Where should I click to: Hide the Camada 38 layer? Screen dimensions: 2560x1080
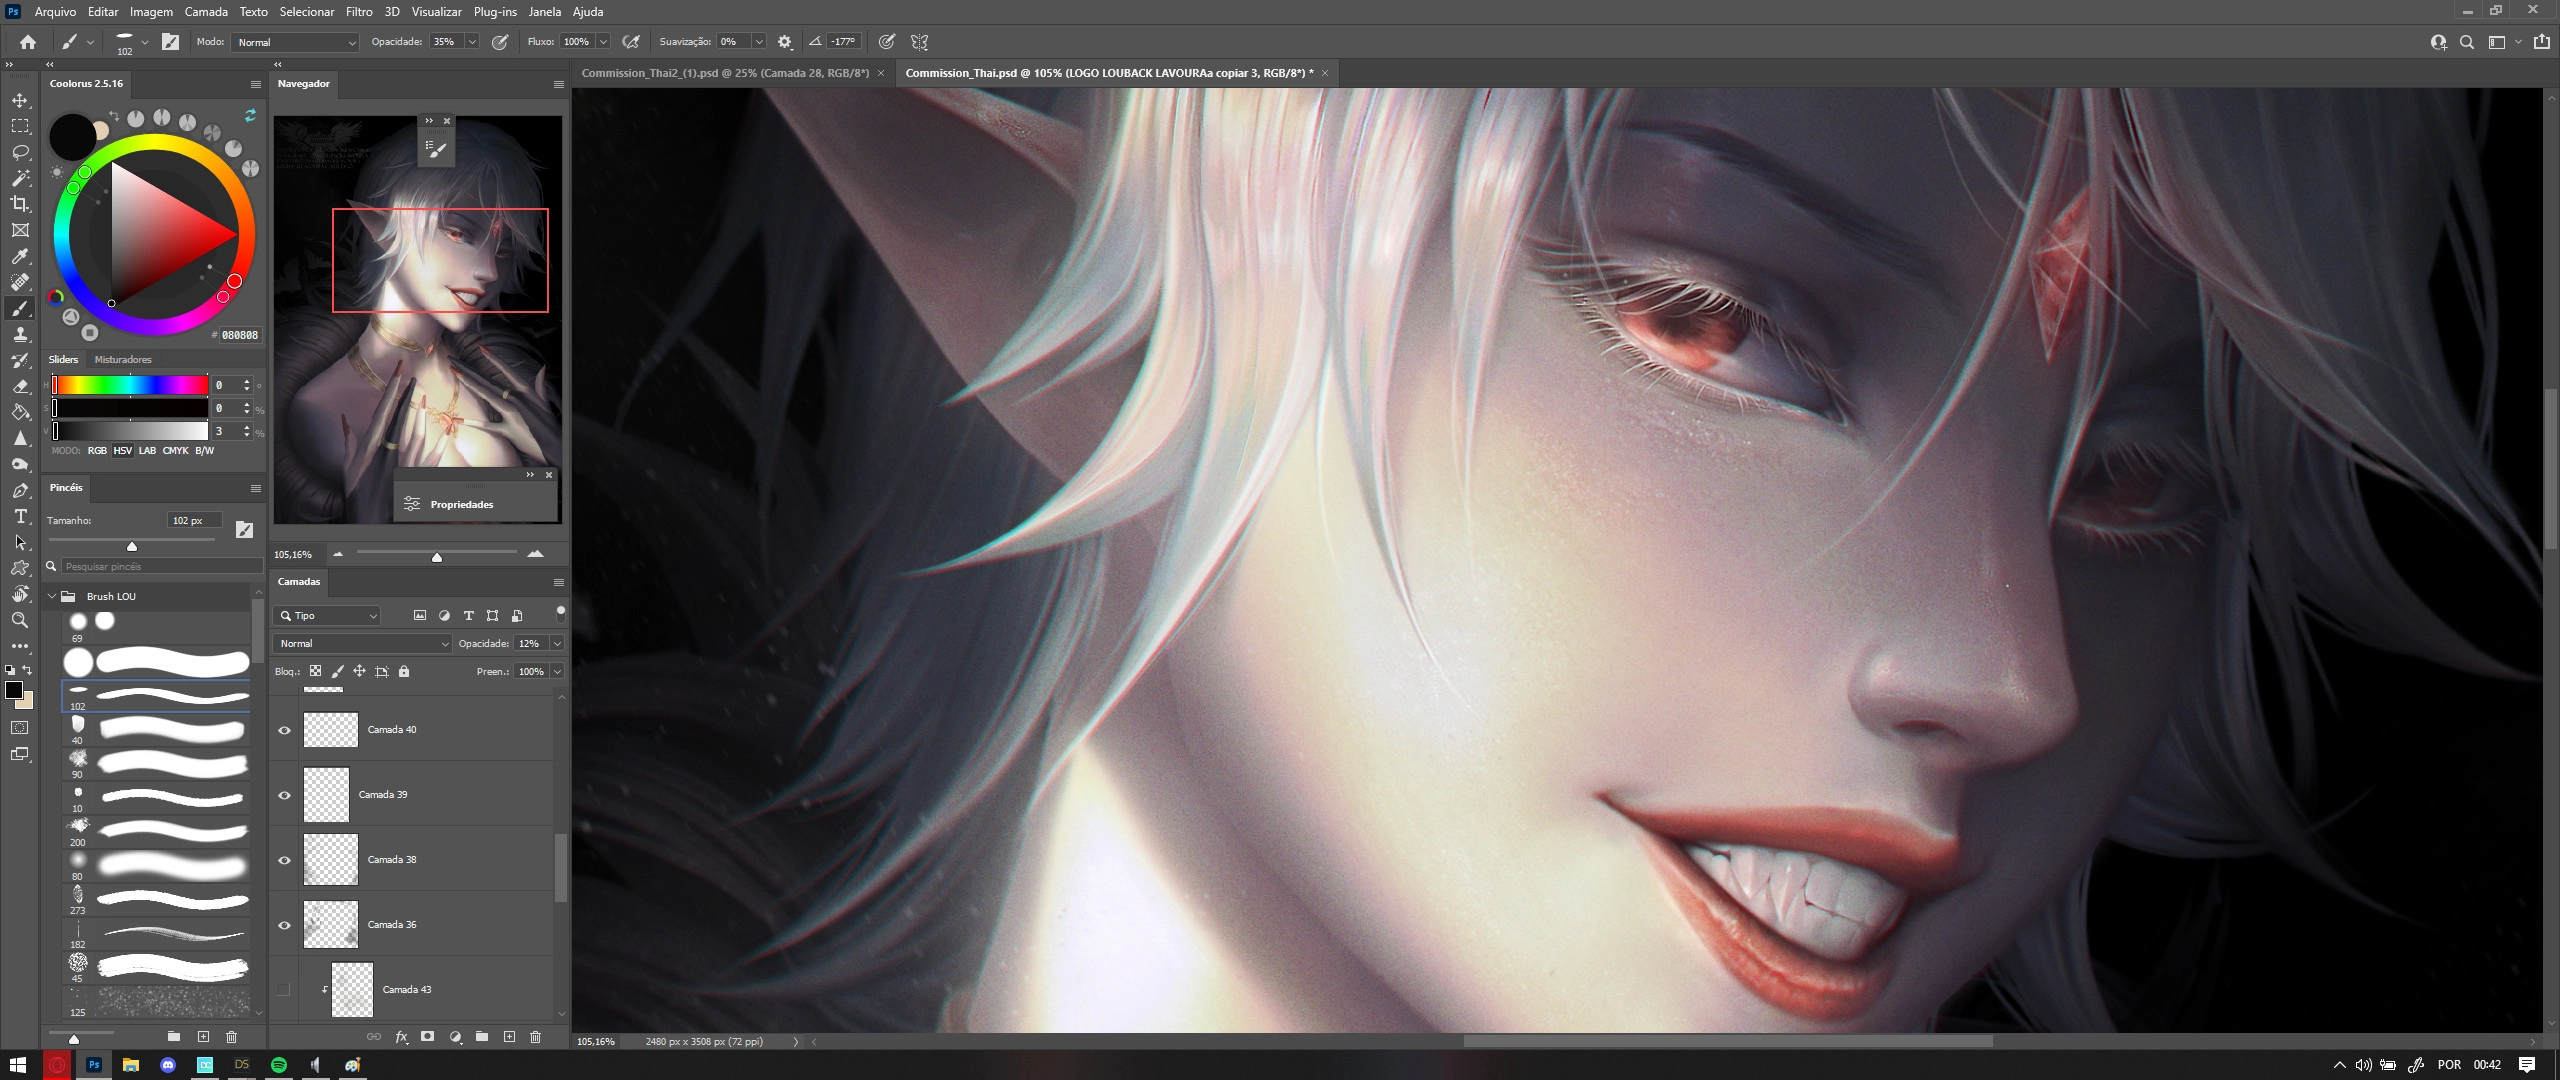(284, 860)
